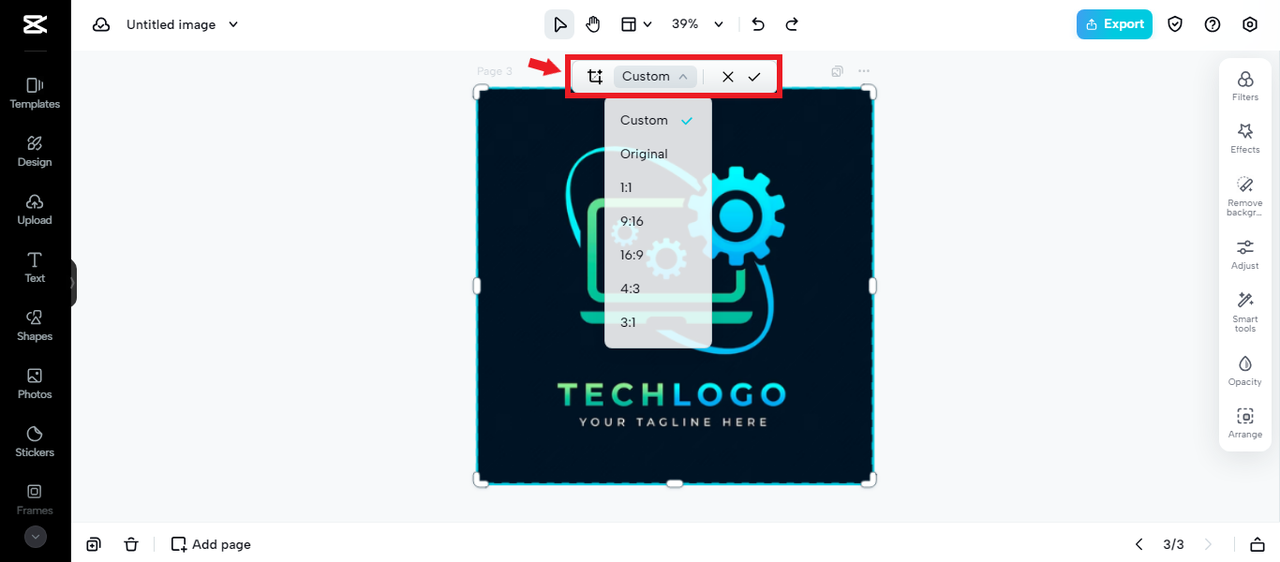Viewport: 1280px width, 562px height.
Task: Open the Stickers panel
Action: (x=35, y=441)
